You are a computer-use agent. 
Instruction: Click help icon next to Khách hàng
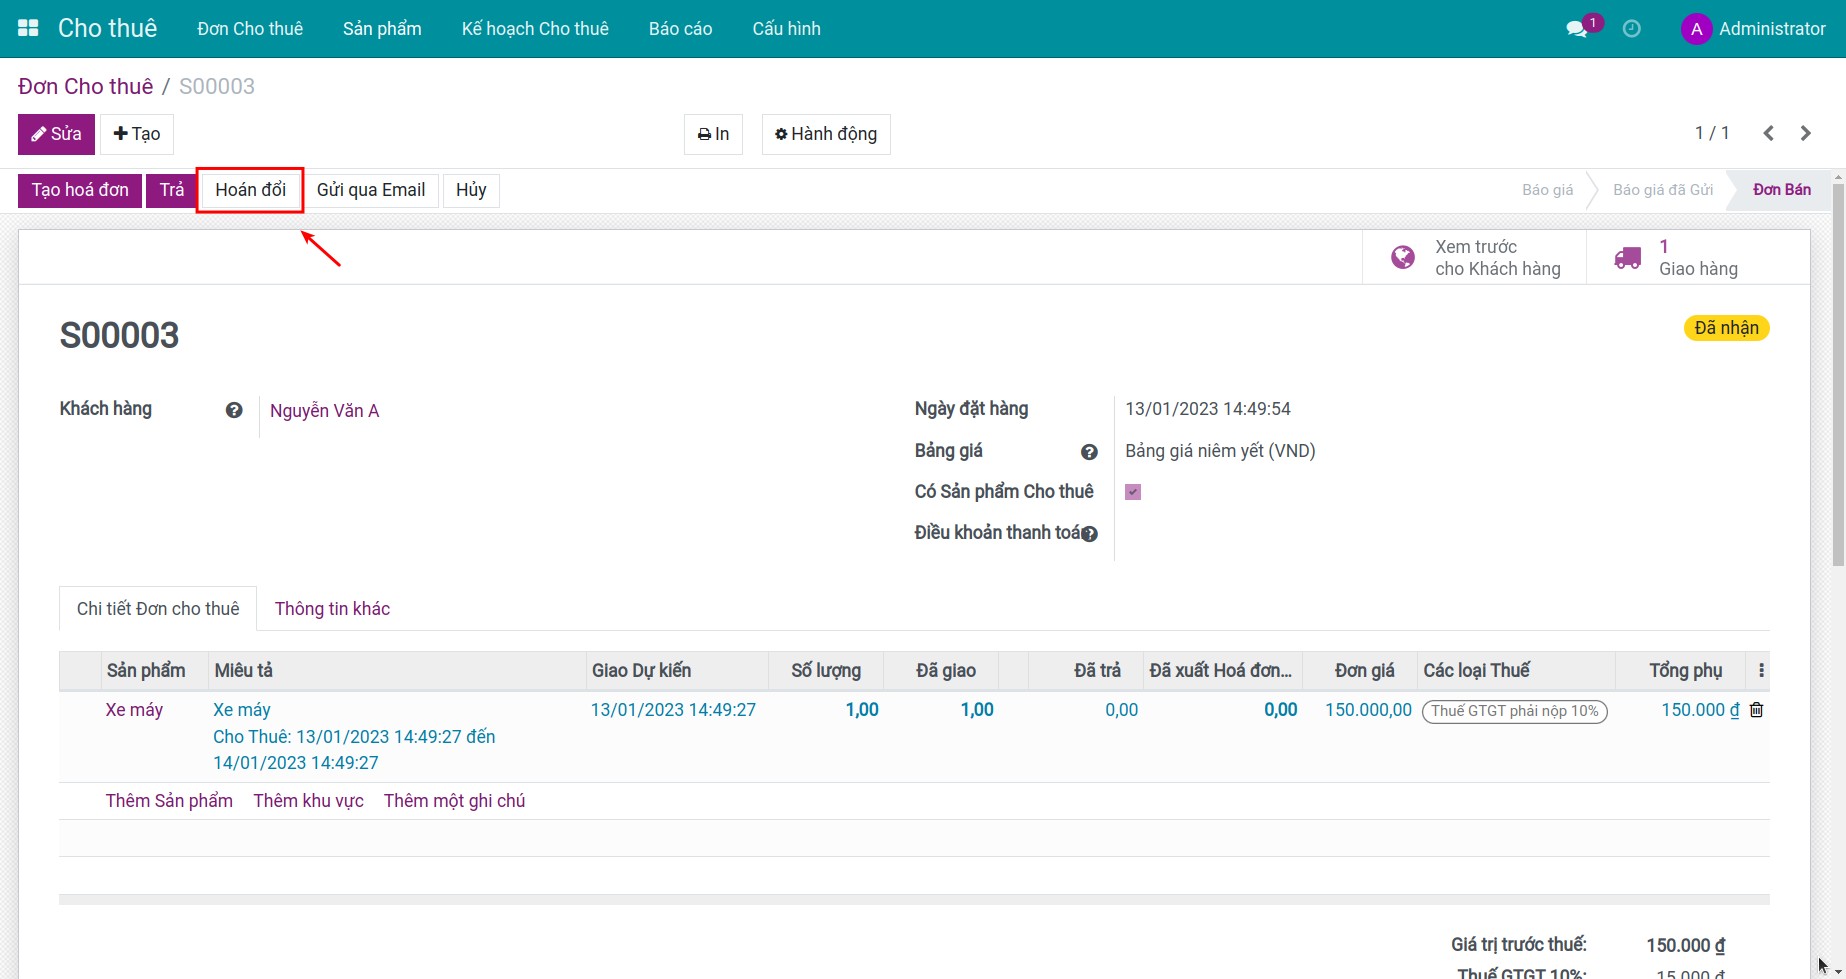(234, 410)
